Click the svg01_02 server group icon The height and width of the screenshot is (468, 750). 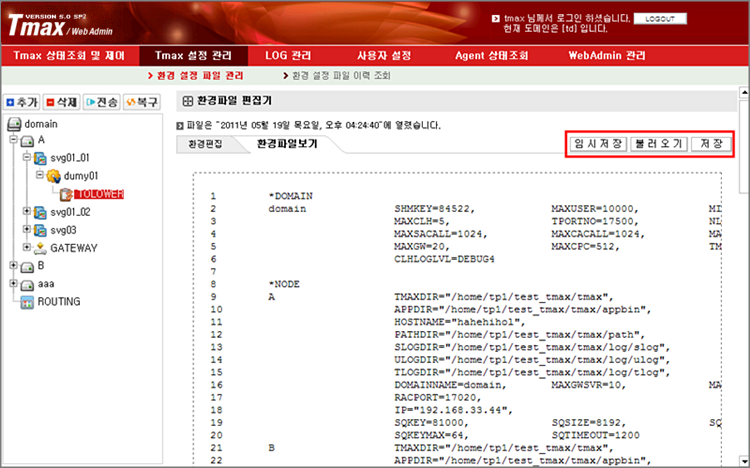40,212
